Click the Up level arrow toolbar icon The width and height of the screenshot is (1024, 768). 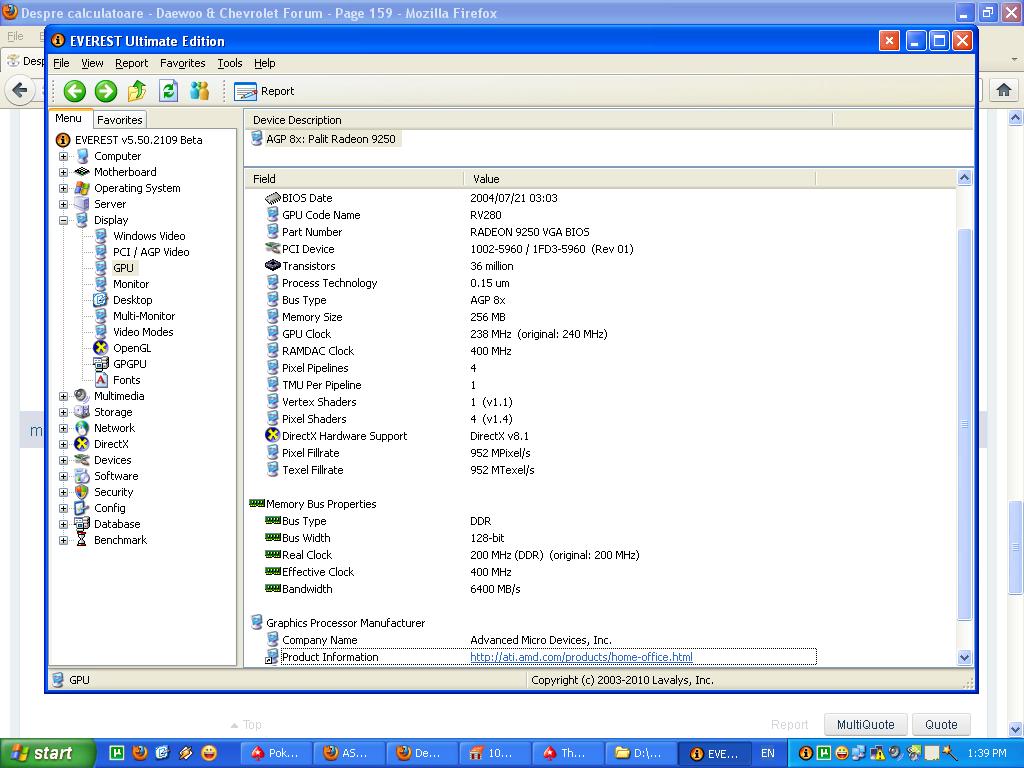point(137,91)
